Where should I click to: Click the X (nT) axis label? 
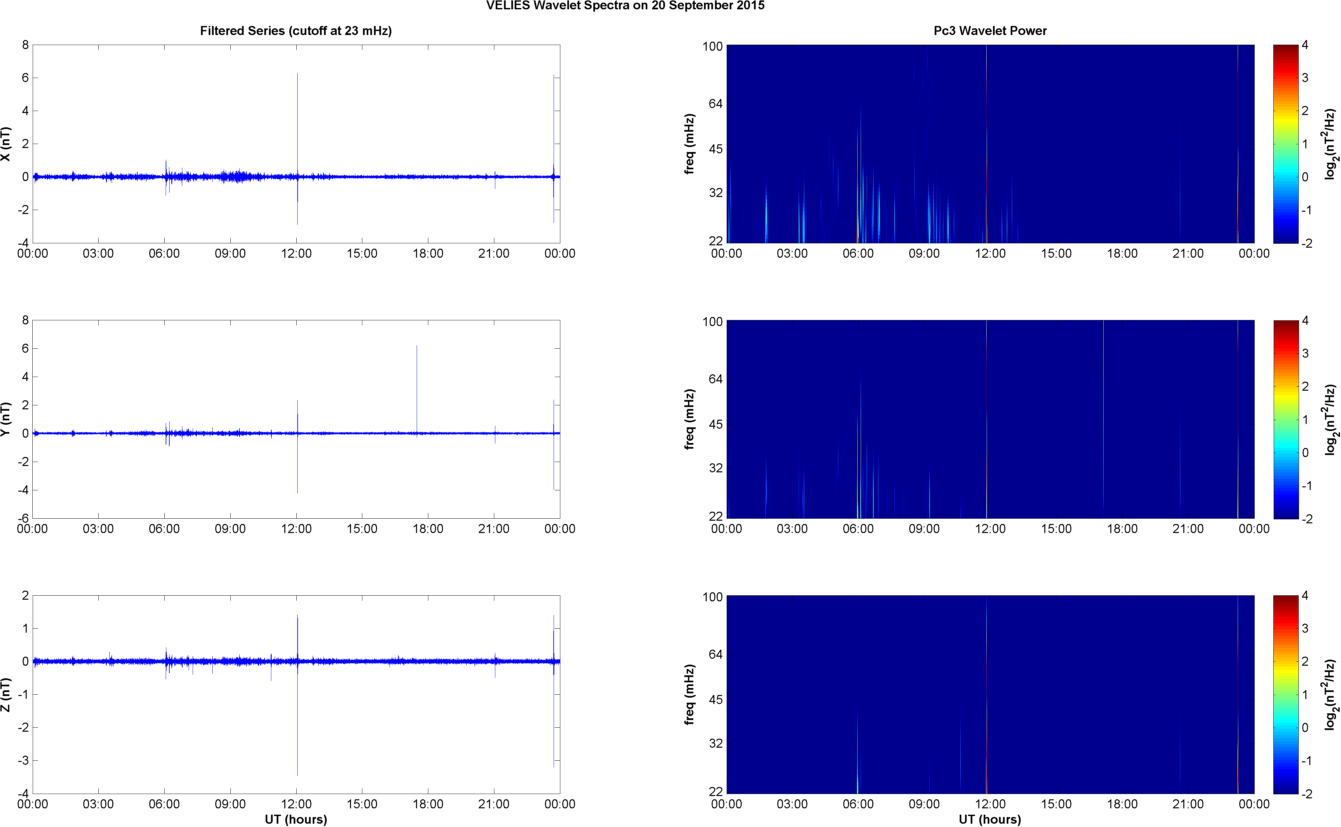tap(7, 144)
